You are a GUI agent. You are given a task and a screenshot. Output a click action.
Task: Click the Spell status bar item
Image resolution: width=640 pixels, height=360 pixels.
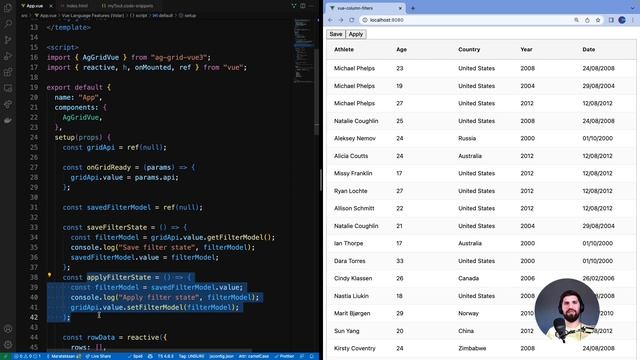(x=135, y=356)
